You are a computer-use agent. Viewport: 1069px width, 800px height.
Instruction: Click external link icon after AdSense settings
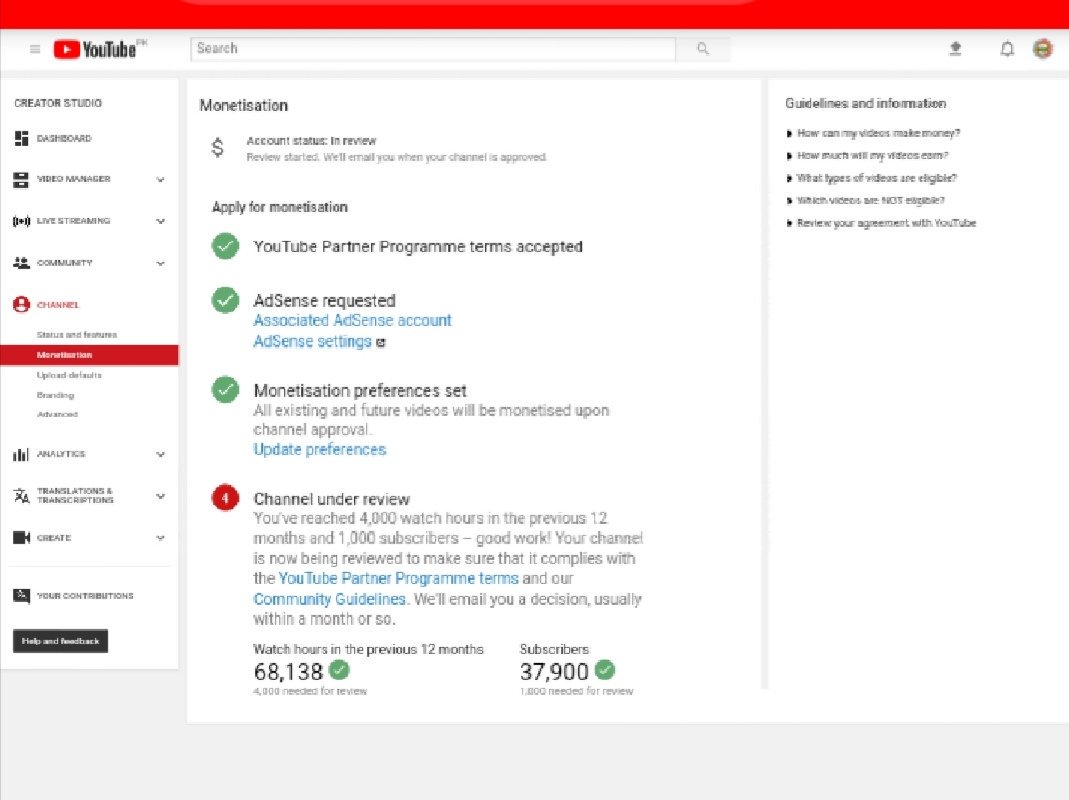380,342
